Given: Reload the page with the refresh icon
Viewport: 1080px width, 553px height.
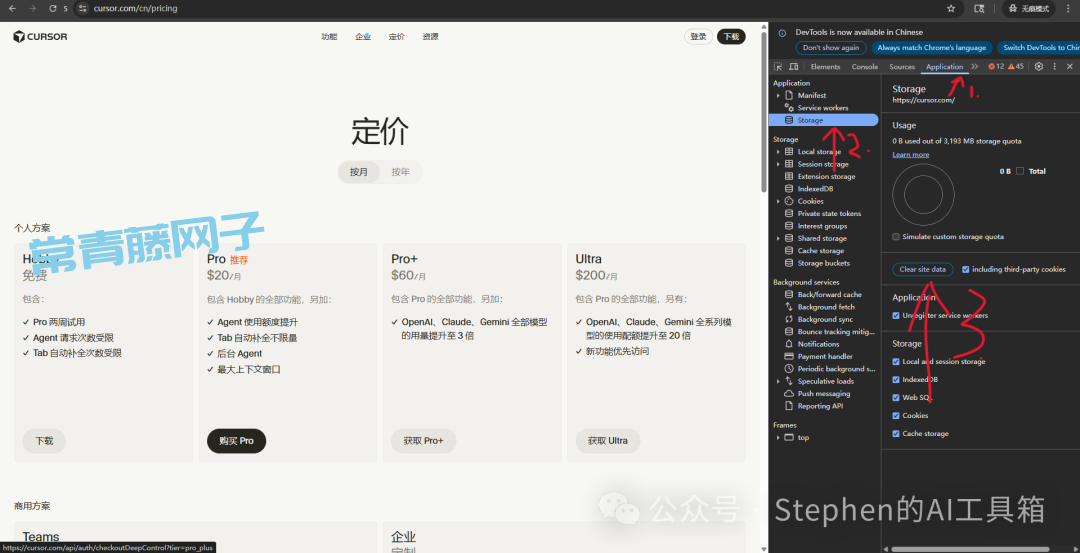Looking at the screenshot, I should 52,8.
